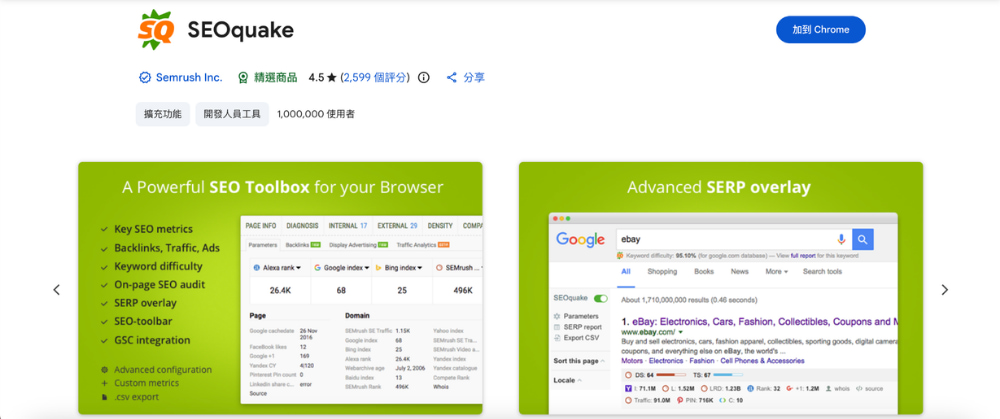The width and height of the screenshot is (1000, 419).
Task: Select the Traffic Analytics sub-tab
Action: [x=424, y=245]
